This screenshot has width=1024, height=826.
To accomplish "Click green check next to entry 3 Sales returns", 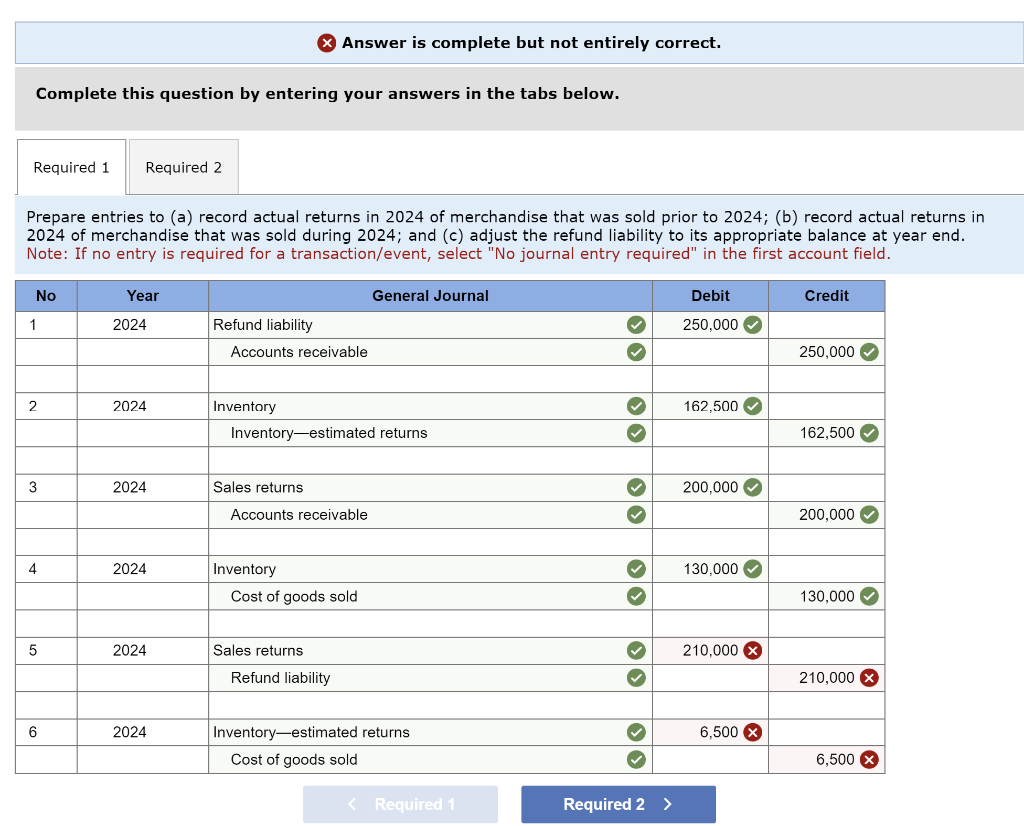I will pyautogui.click(x=636, y=487).
